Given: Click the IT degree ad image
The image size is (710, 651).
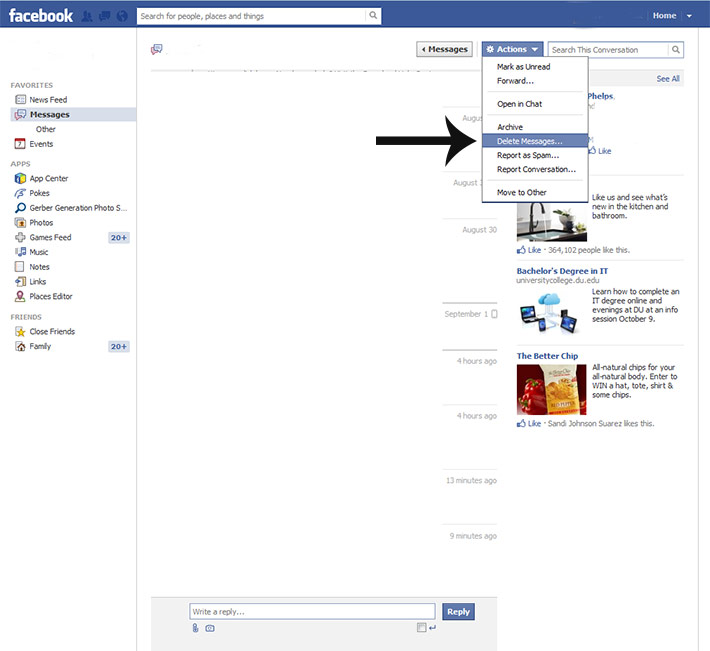Looking at the screenshot, I should [x=549, y=312].
